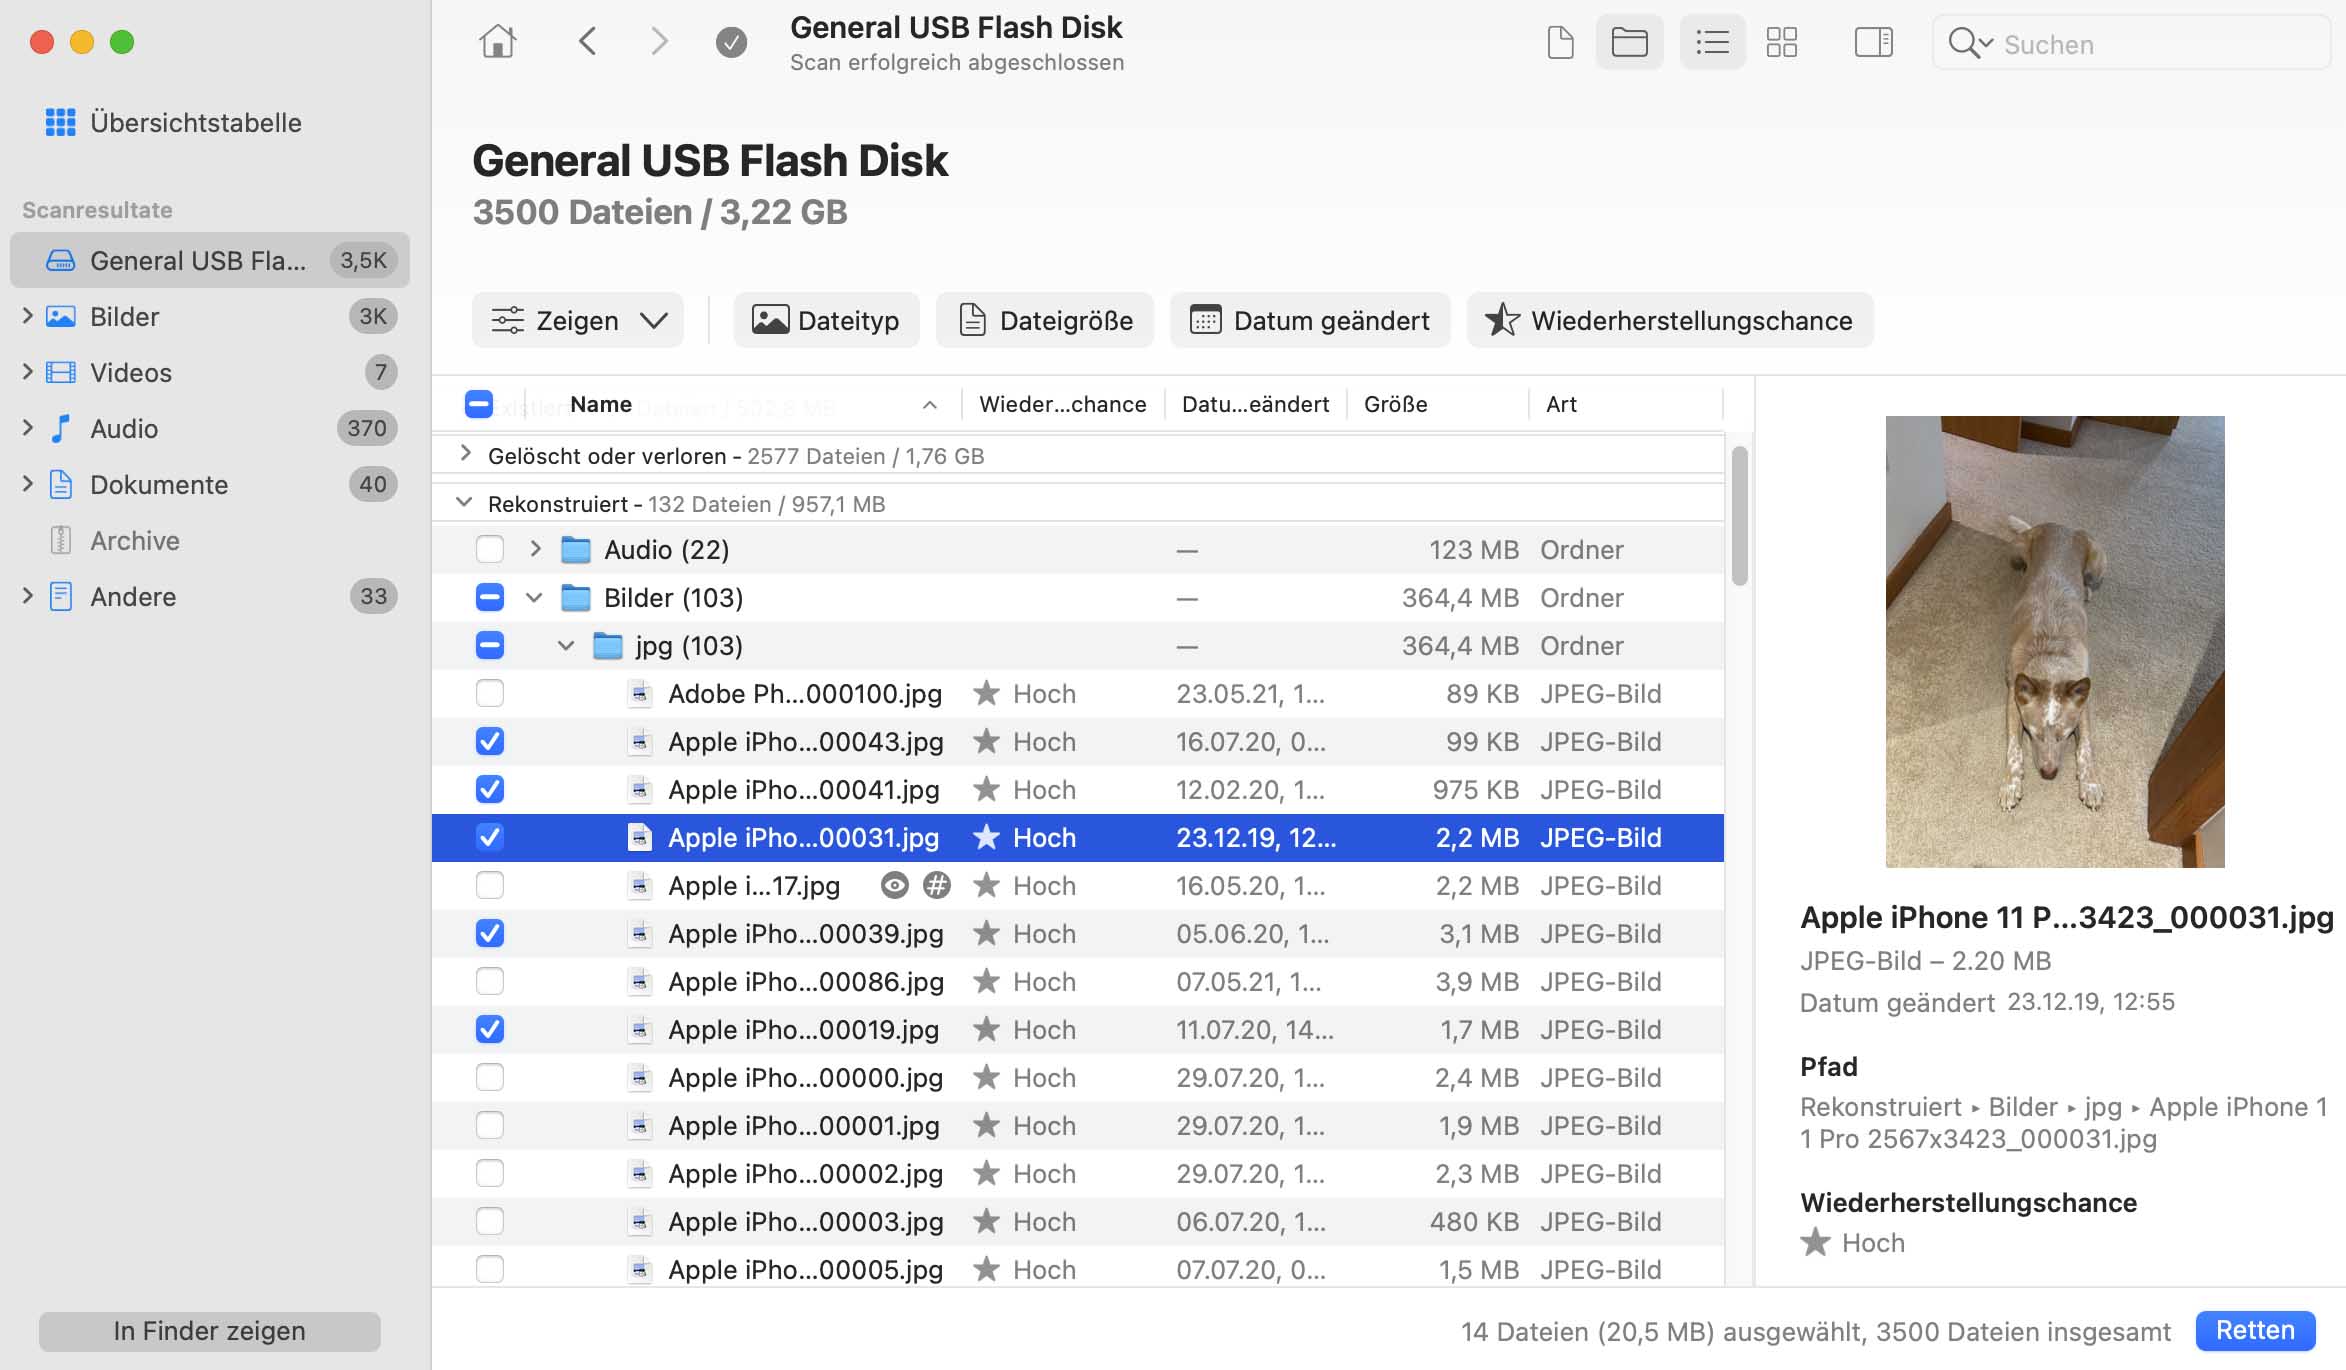Select Andere in the sidebar

(134, 595)
